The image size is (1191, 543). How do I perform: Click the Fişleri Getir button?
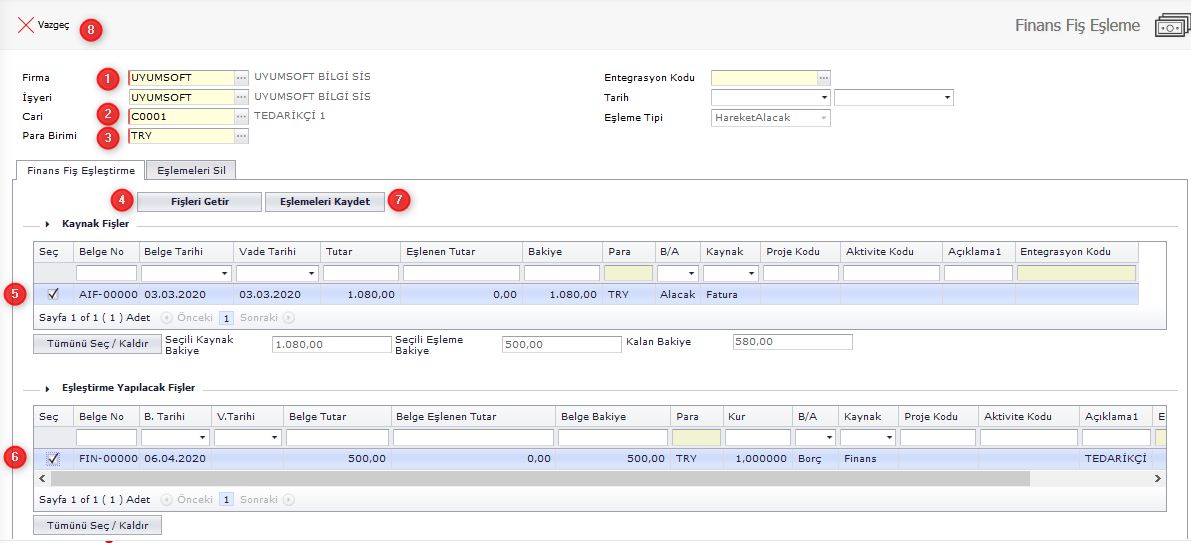pos(199,202)
